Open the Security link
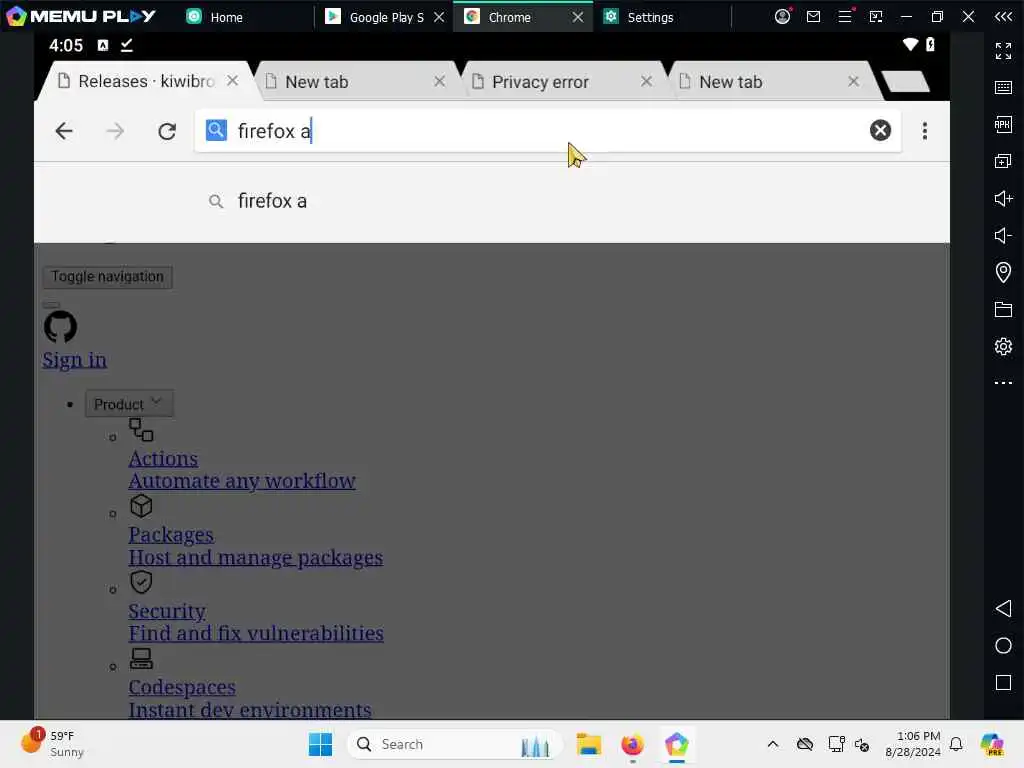Viewport: 1024px width, 768px height. (167, 611)
